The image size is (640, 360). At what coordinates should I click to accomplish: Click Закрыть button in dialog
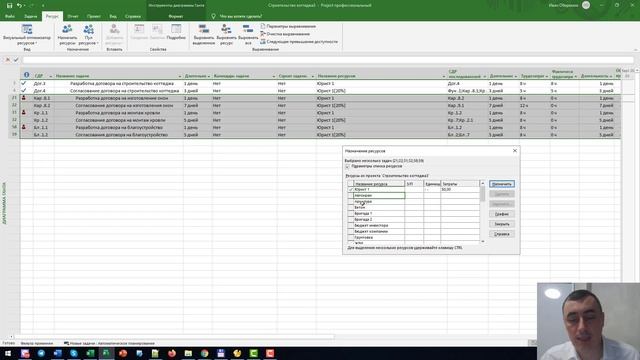tap(502, 224)
